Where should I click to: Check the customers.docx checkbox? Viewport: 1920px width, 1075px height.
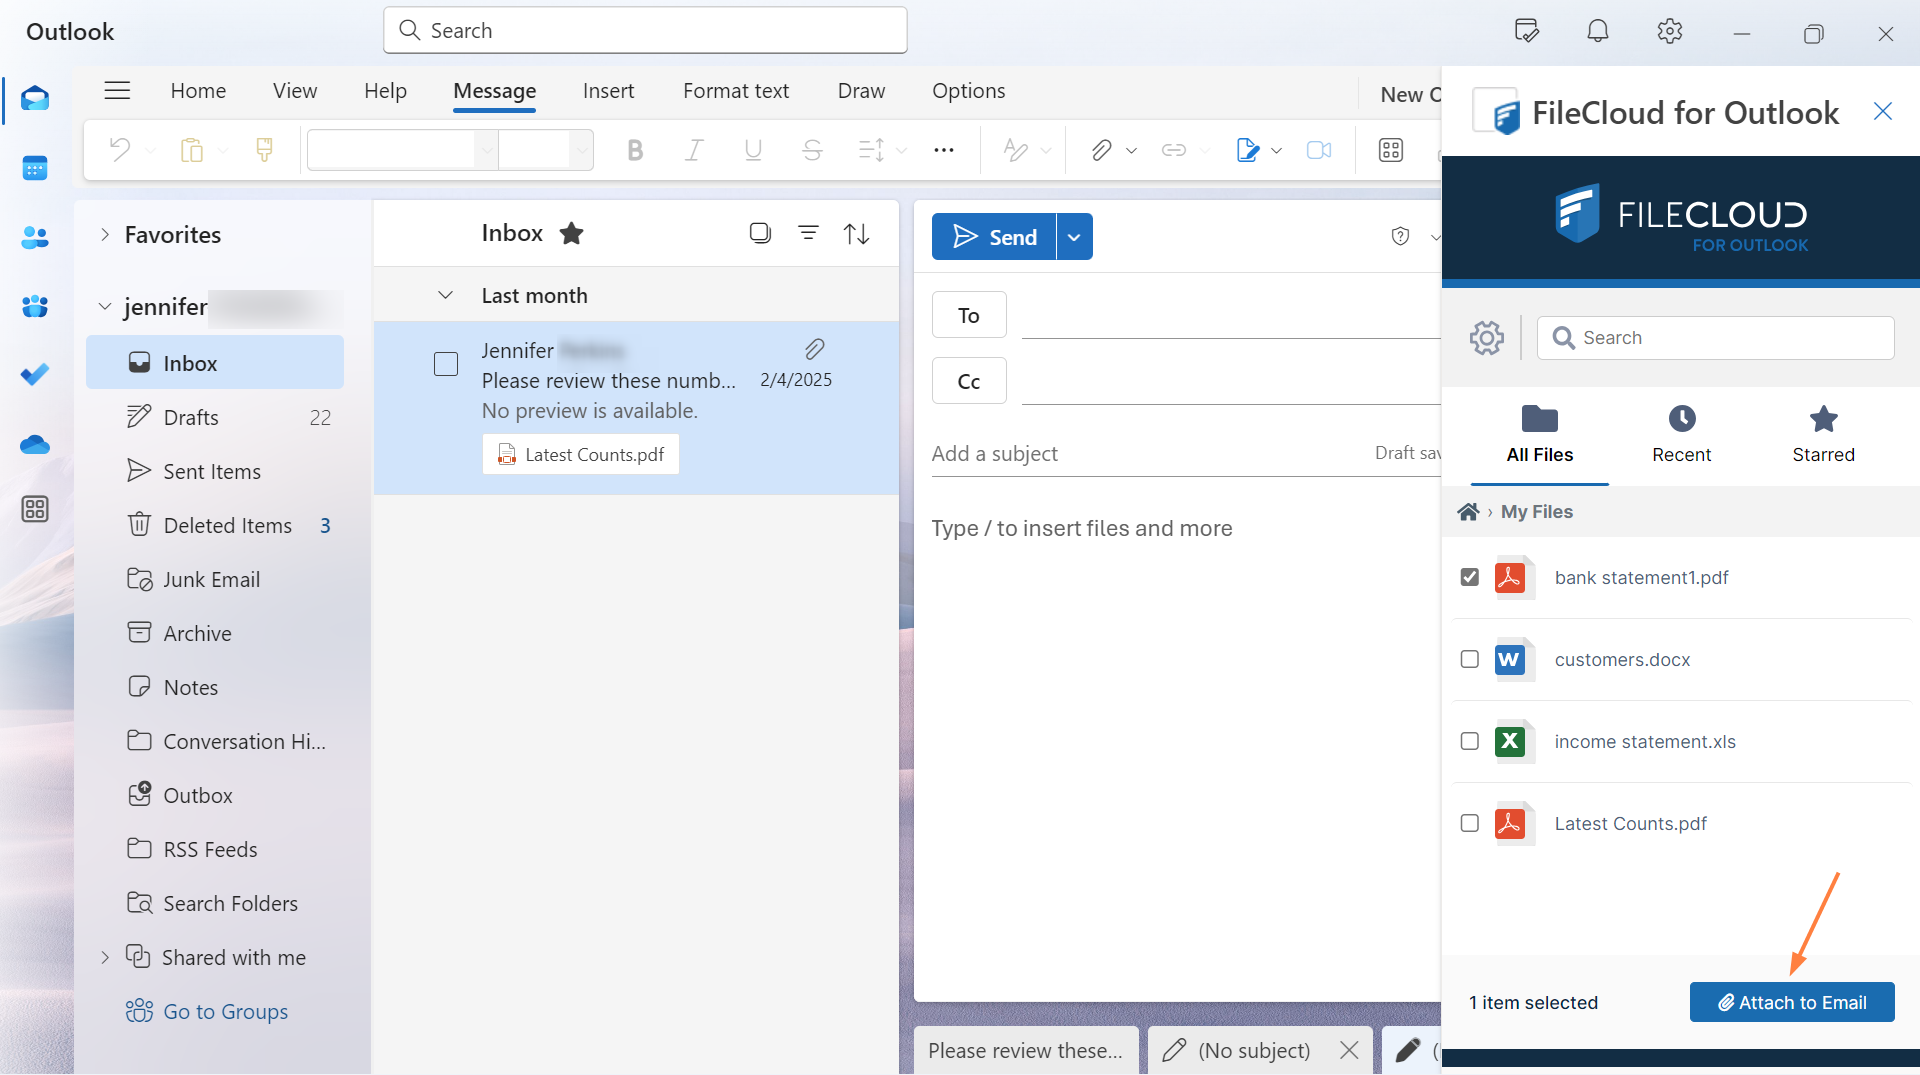(x=1469, y=659)
